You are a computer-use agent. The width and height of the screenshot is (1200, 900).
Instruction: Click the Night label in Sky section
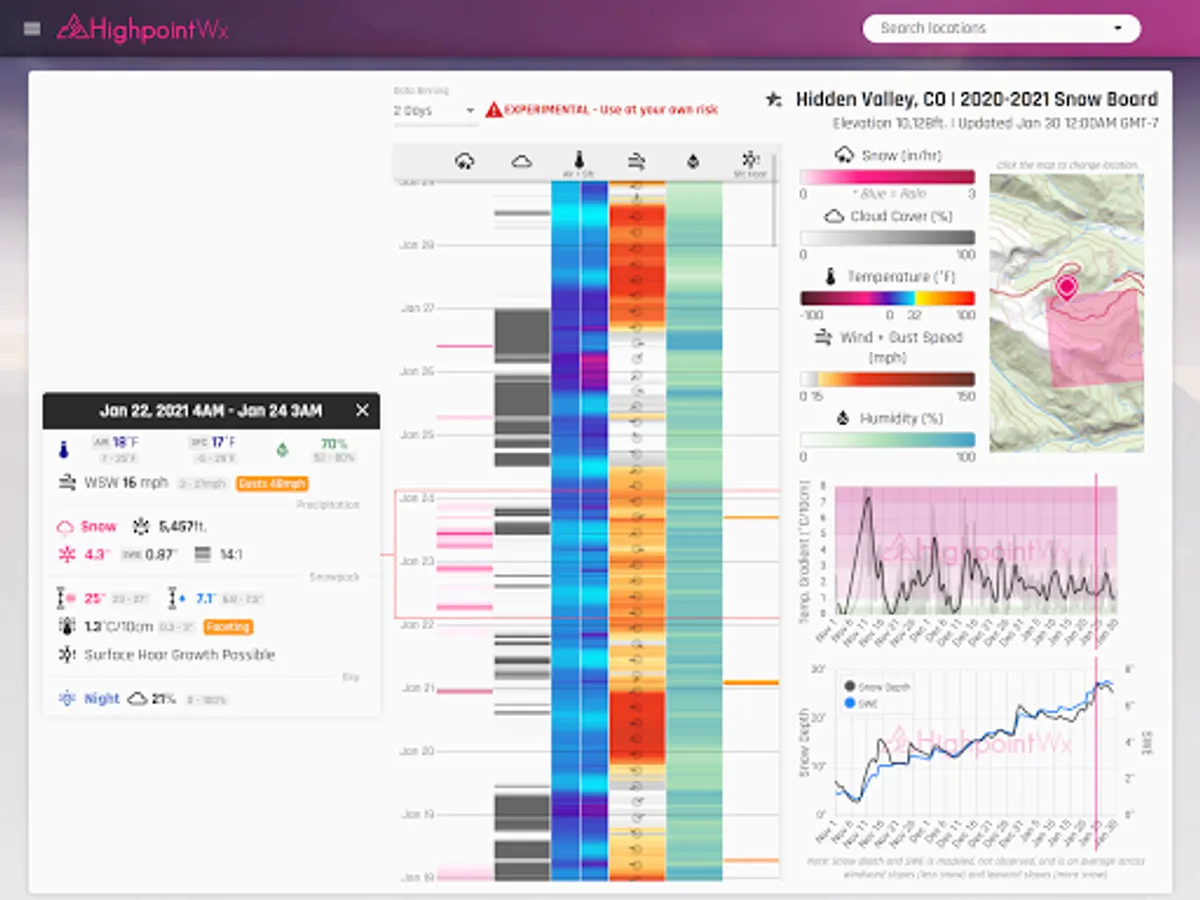(x=102, y=699)
